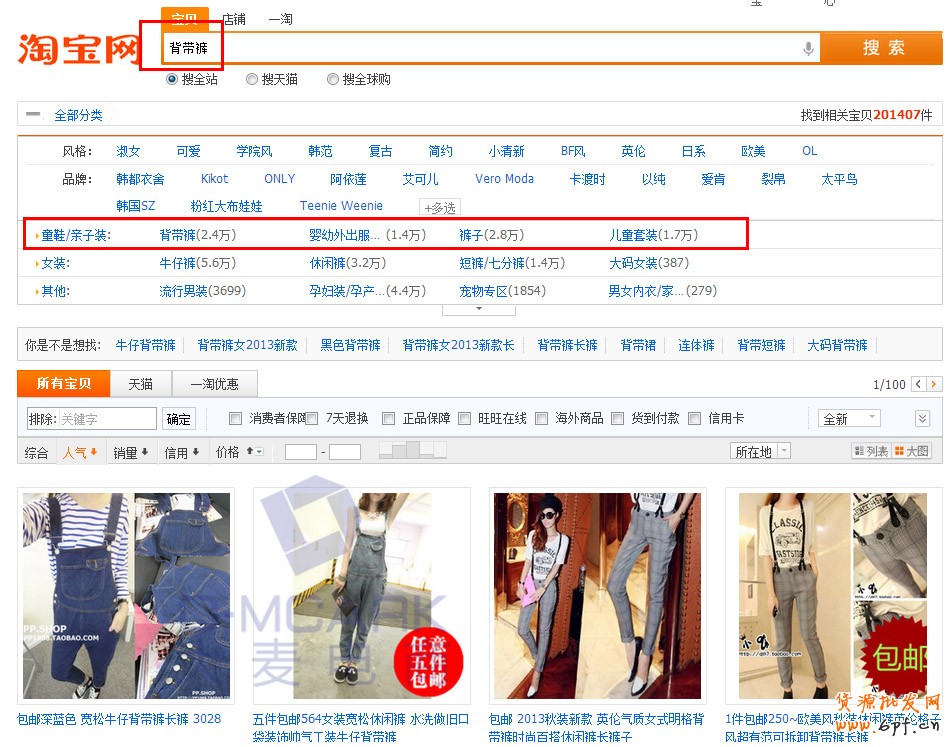Click the price range distribution bar
This screenshot has width=950, height=747.
(406, 452)
